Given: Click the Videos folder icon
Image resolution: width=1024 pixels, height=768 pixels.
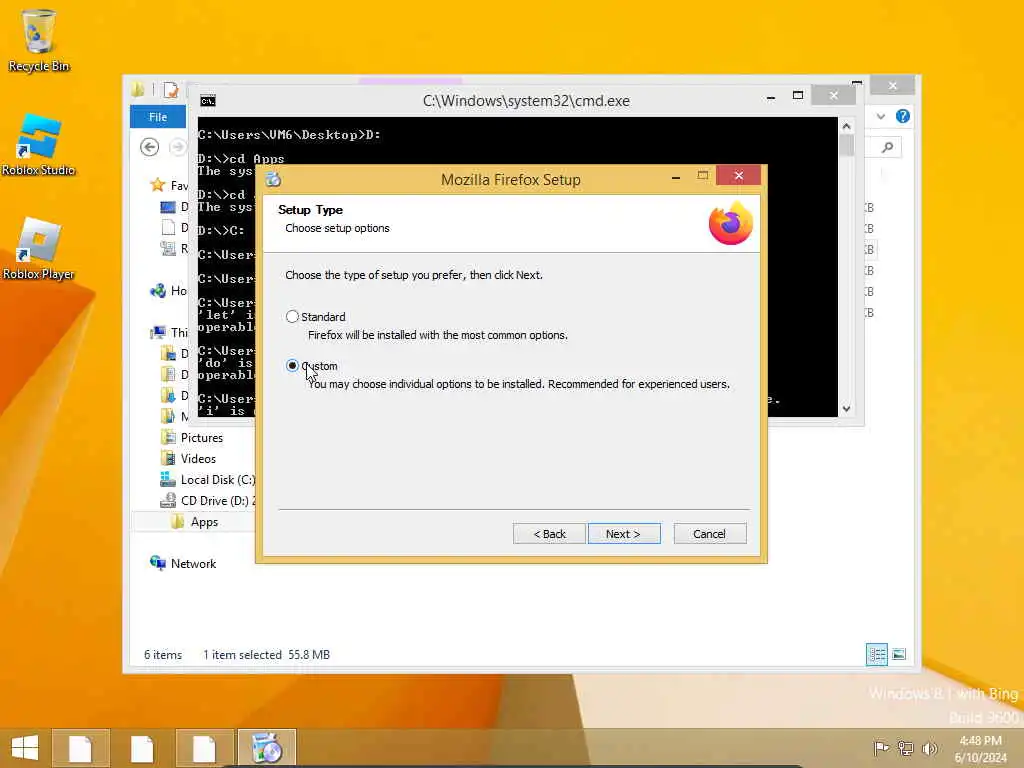Looking at the screenshot, I should click(x=168, y=458).
